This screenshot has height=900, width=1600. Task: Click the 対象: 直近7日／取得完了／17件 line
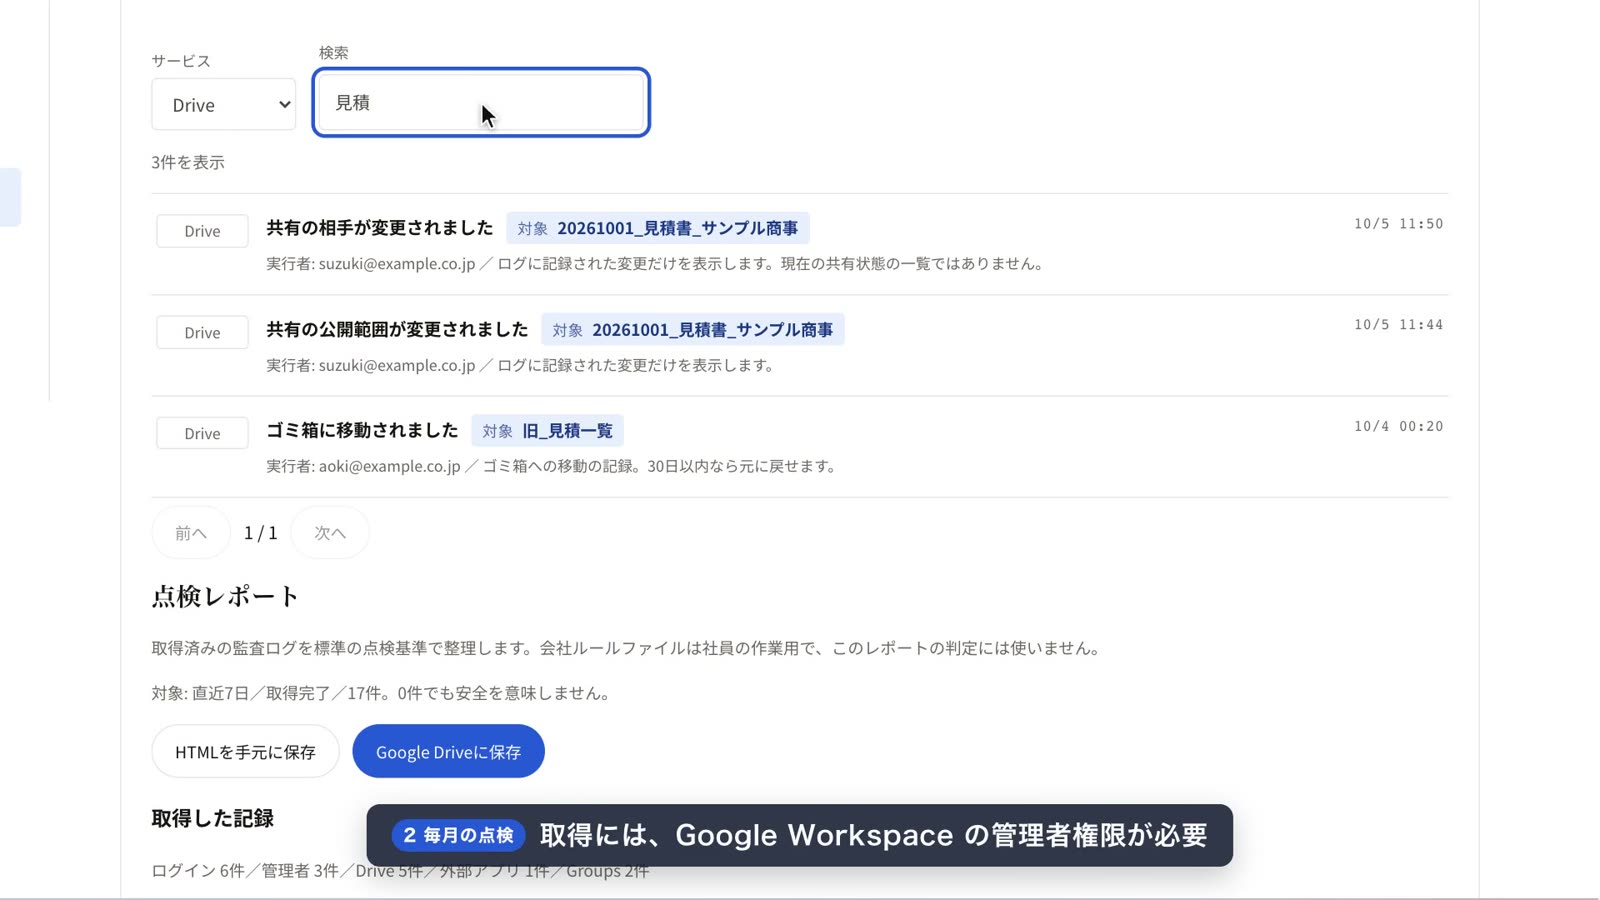pyautogui.click(x=383, y=693)
